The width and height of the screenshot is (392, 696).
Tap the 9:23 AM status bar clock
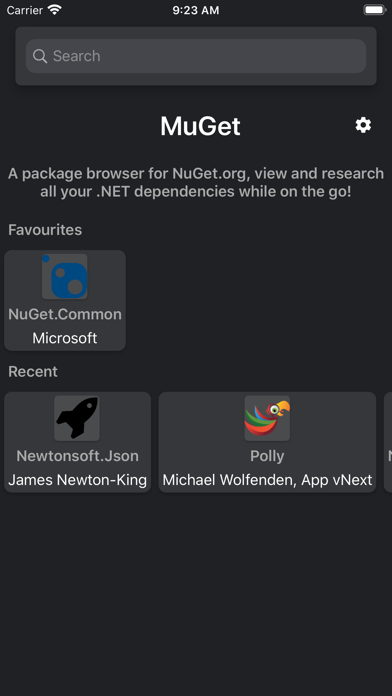[196, 10]
